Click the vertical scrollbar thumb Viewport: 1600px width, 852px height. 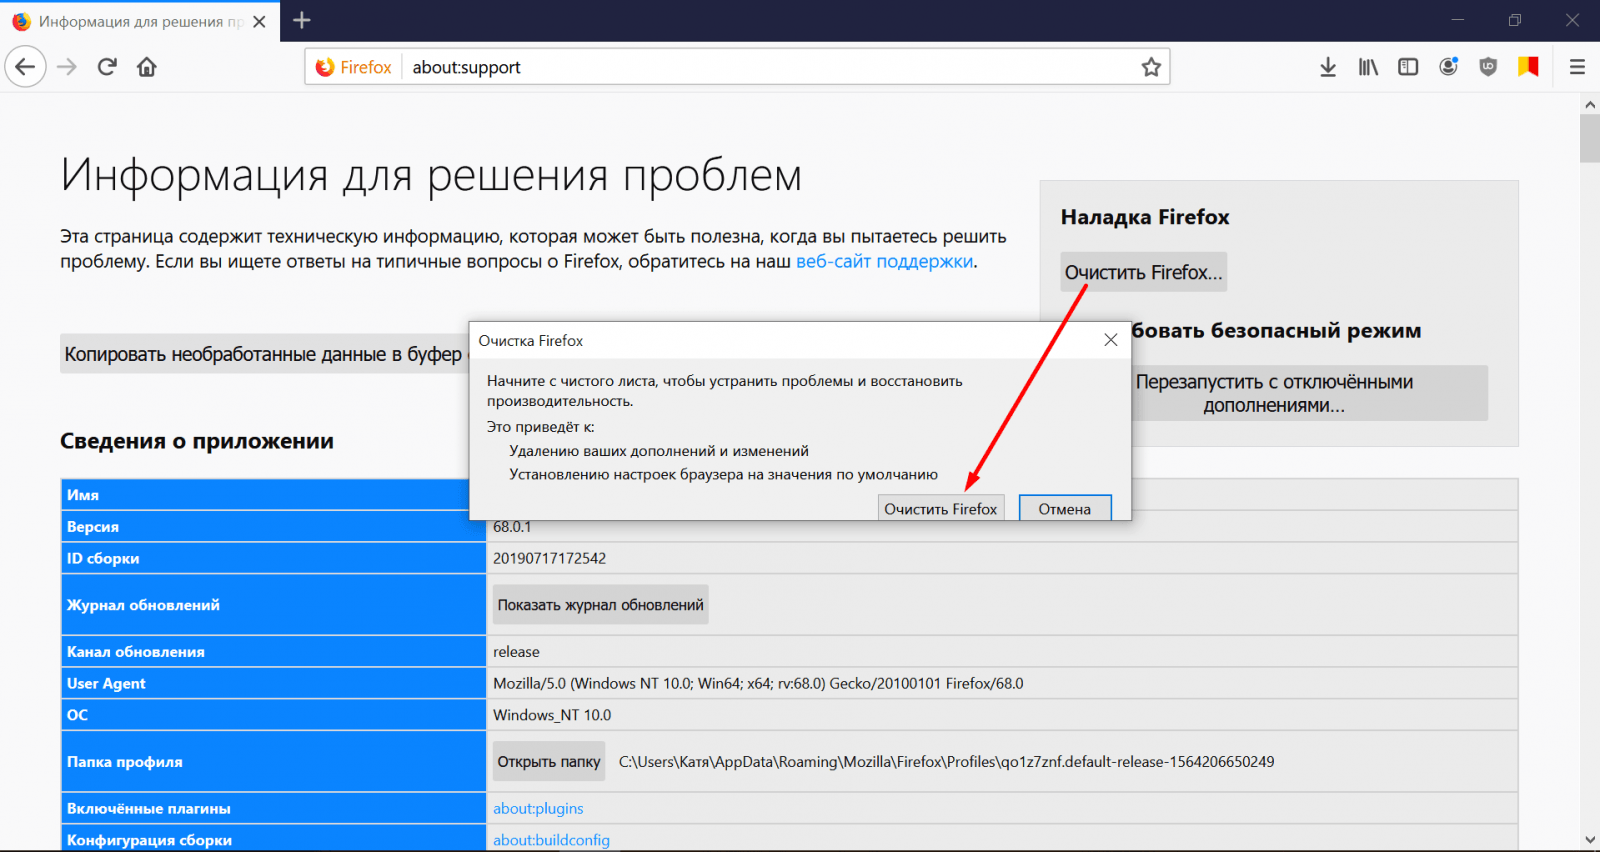click(x=1590, y=138)
